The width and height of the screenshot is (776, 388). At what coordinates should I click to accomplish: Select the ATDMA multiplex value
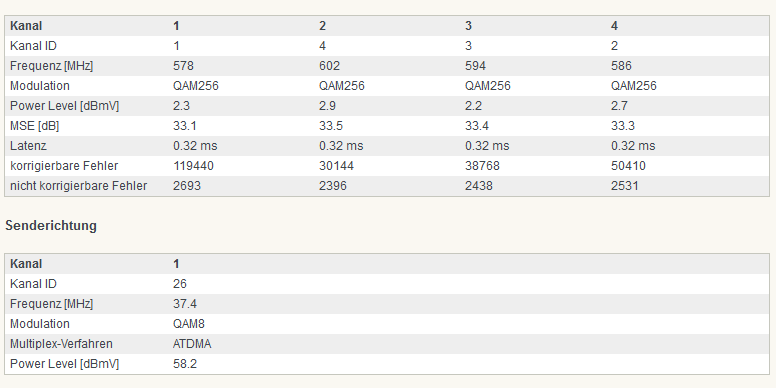click(192, 344)
